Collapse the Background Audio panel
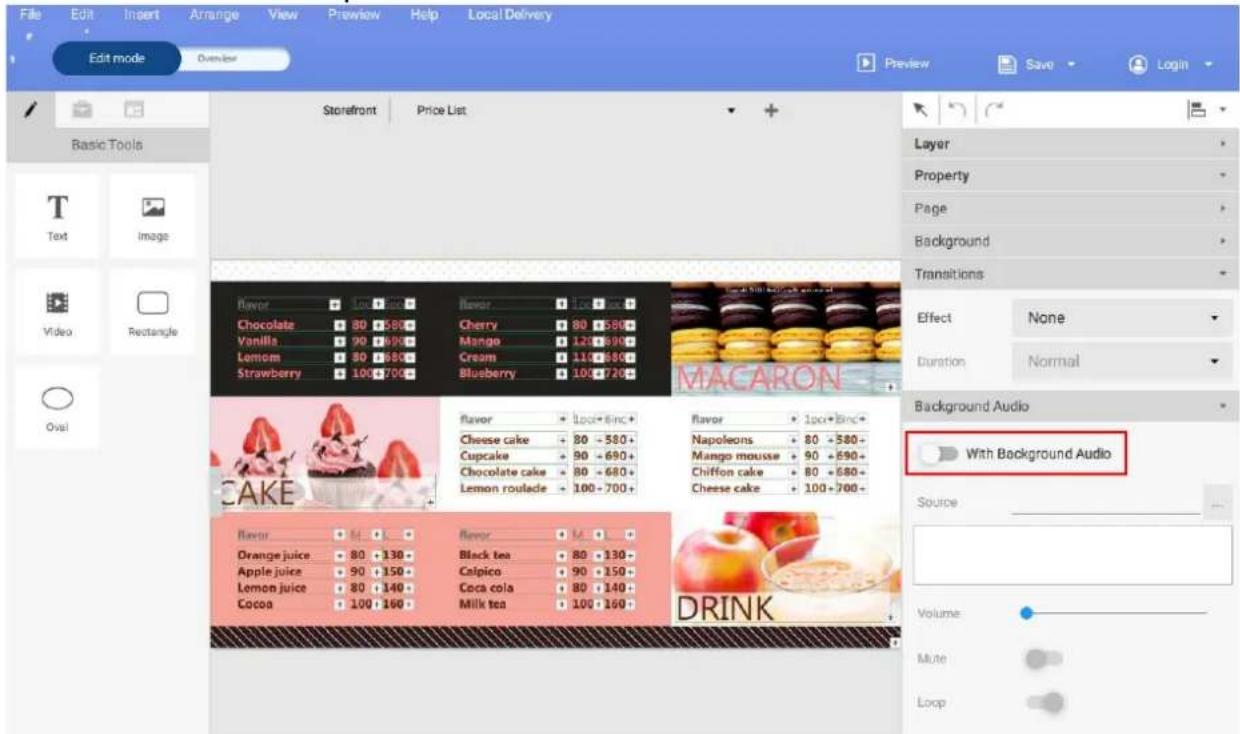Screen dimensions: 1240x734 [1070, 407]
